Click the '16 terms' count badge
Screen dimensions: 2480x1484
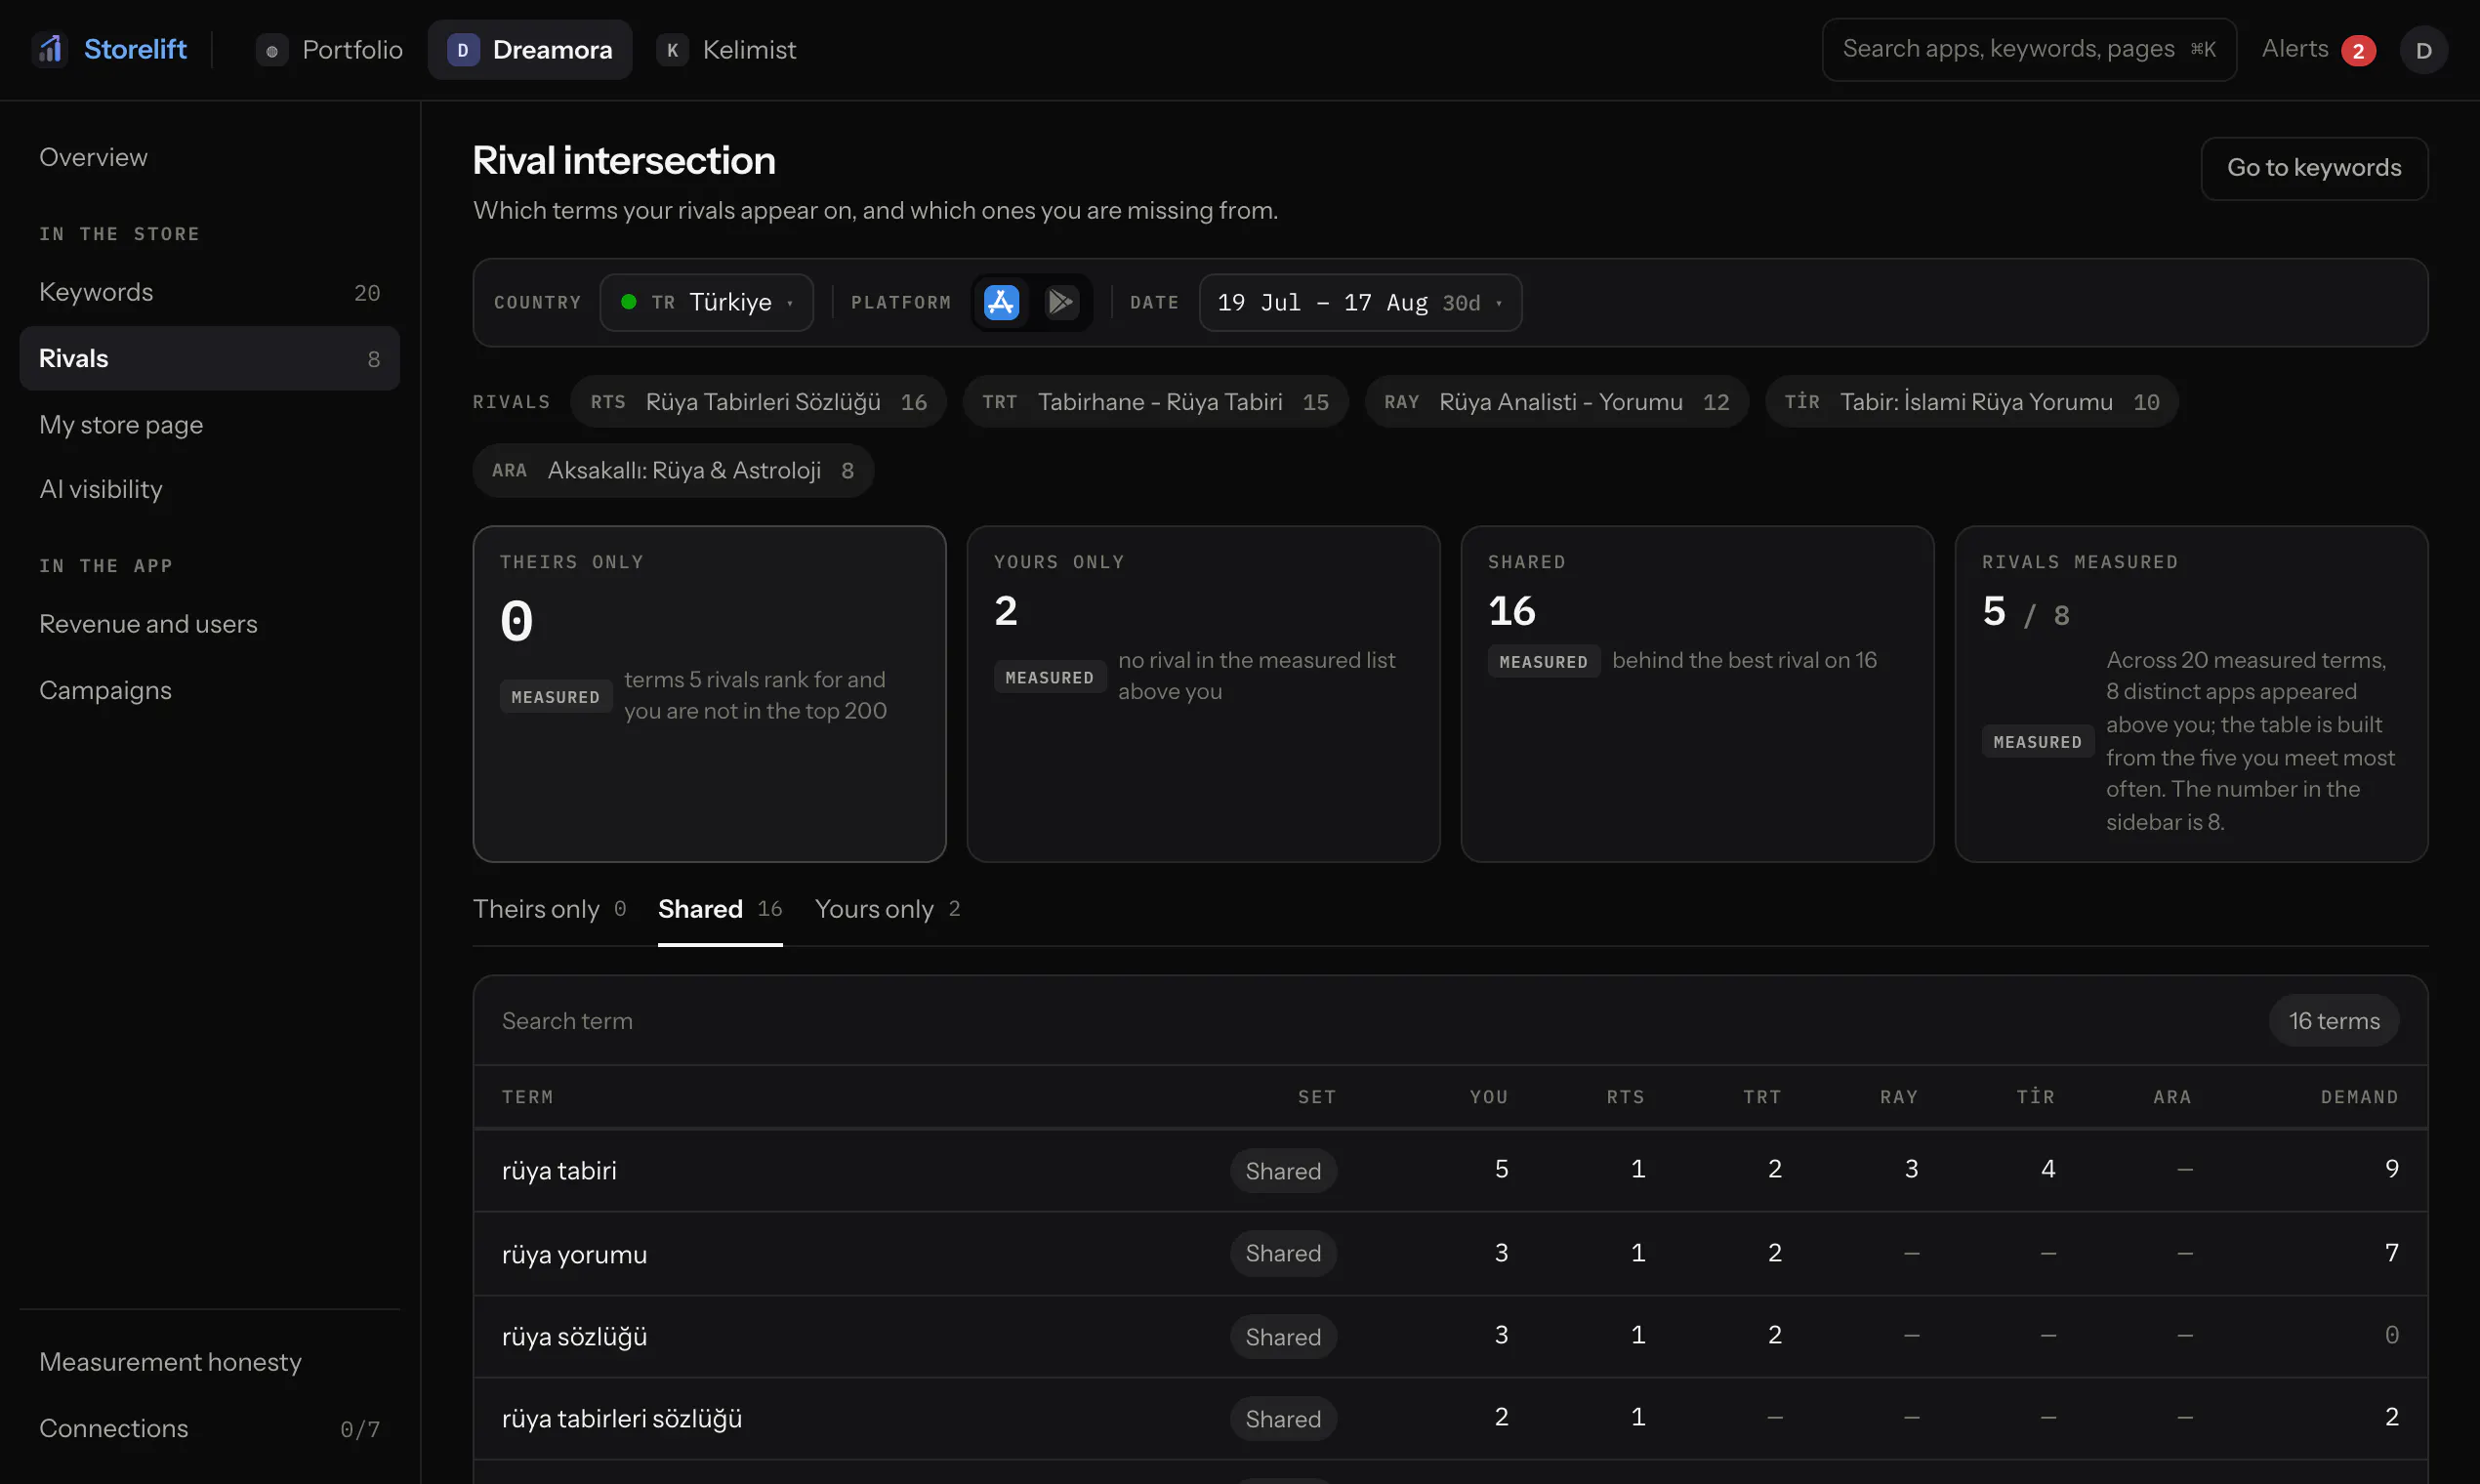click(x=2334, y=1021)
